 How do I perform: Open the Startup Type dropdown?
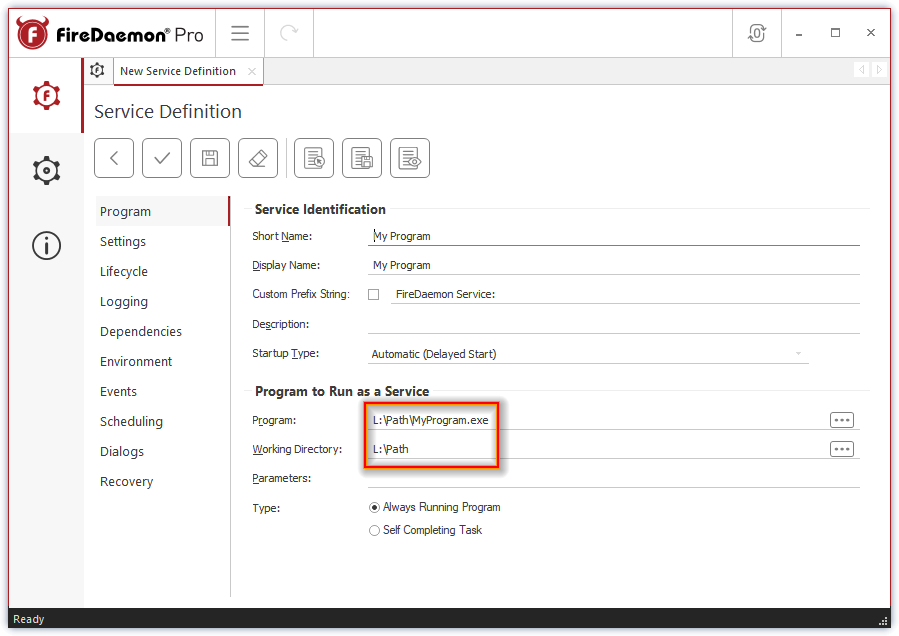click(x=798, y=352)
